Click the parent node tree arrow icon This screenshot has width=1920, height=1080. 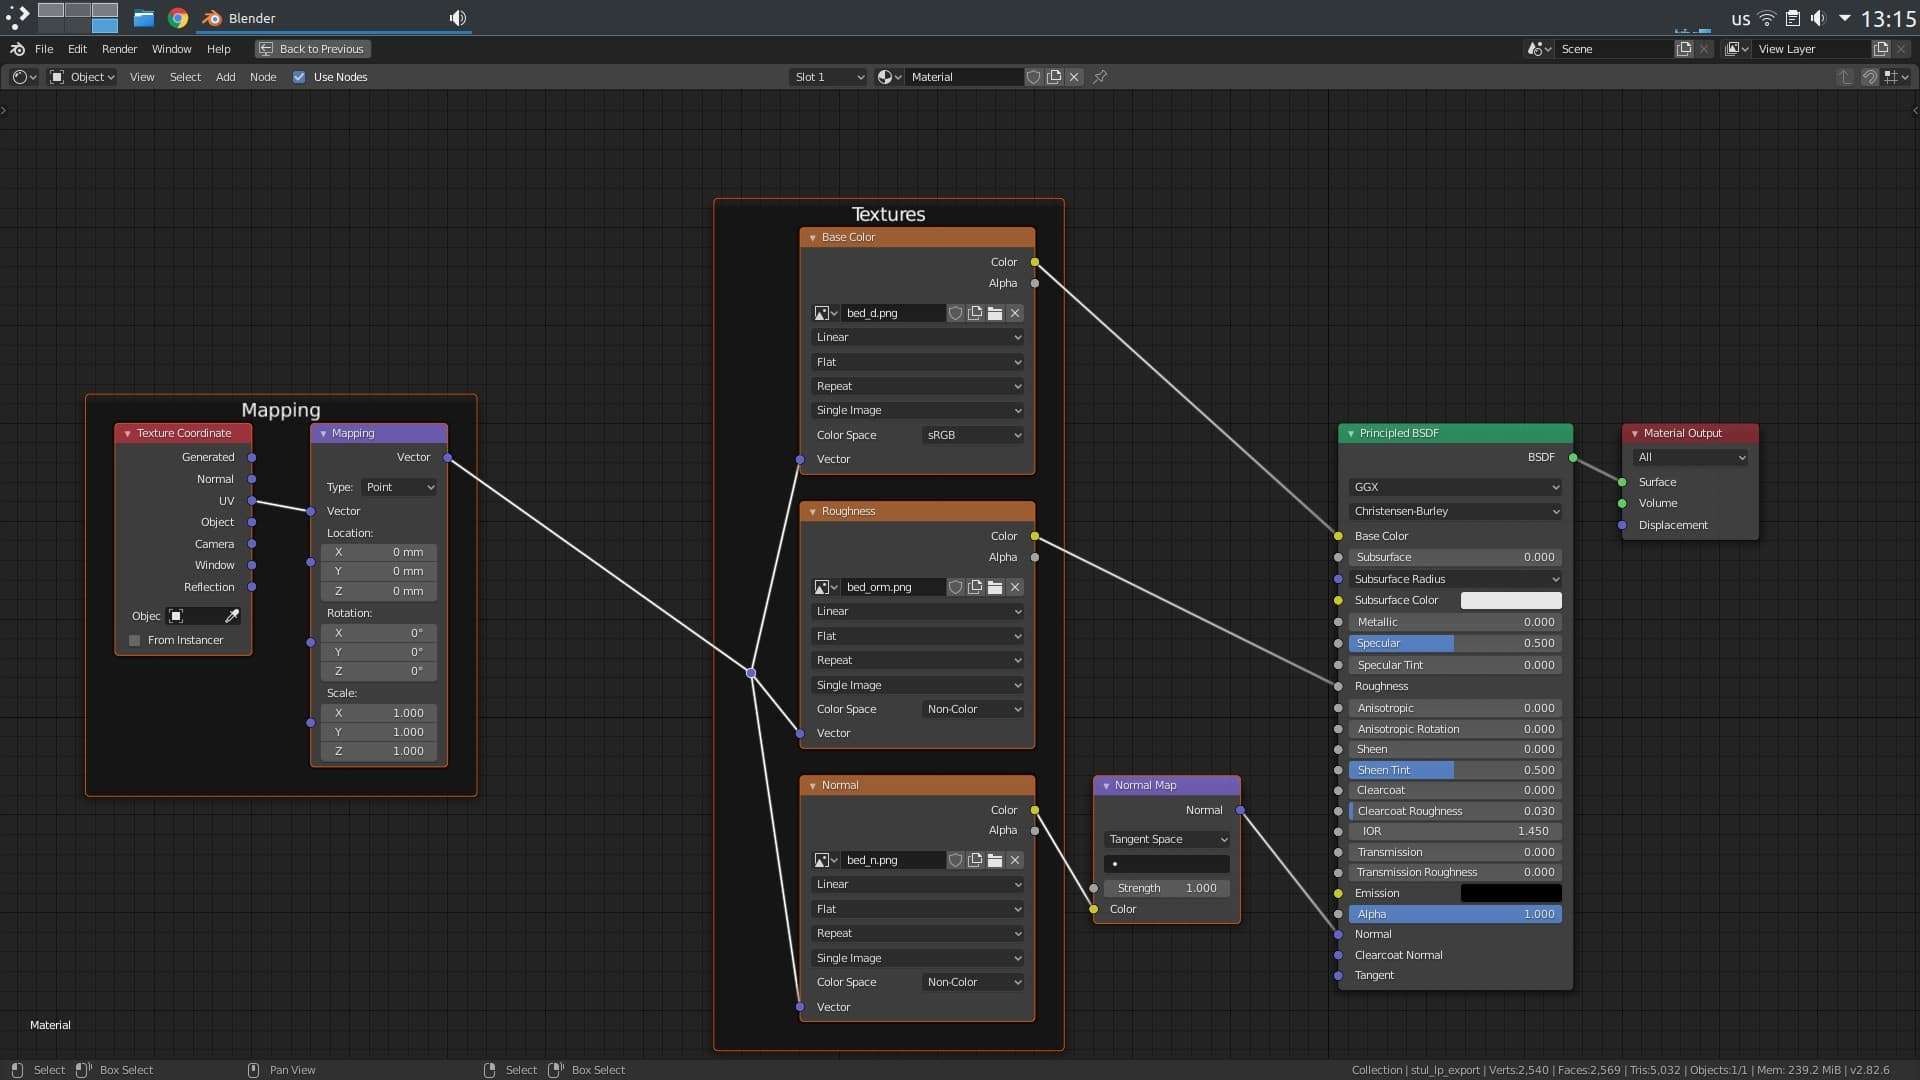tap(1845, 77)
